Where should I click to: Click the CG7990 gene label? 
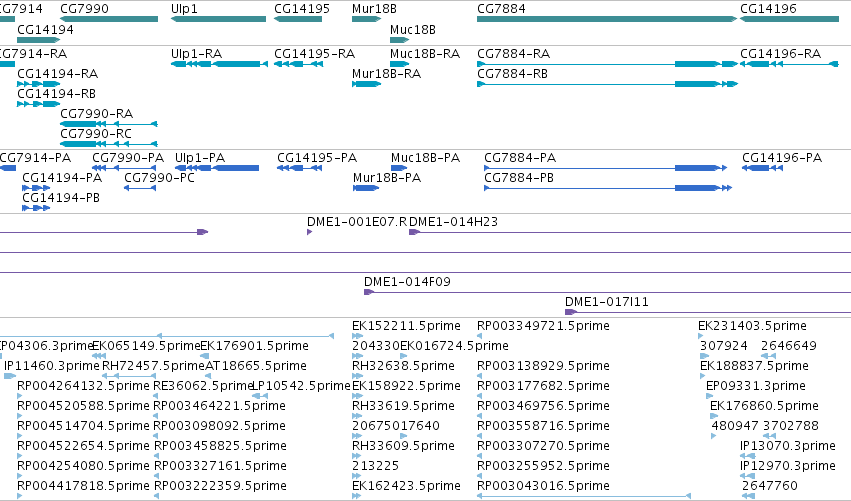pos(84,9)
